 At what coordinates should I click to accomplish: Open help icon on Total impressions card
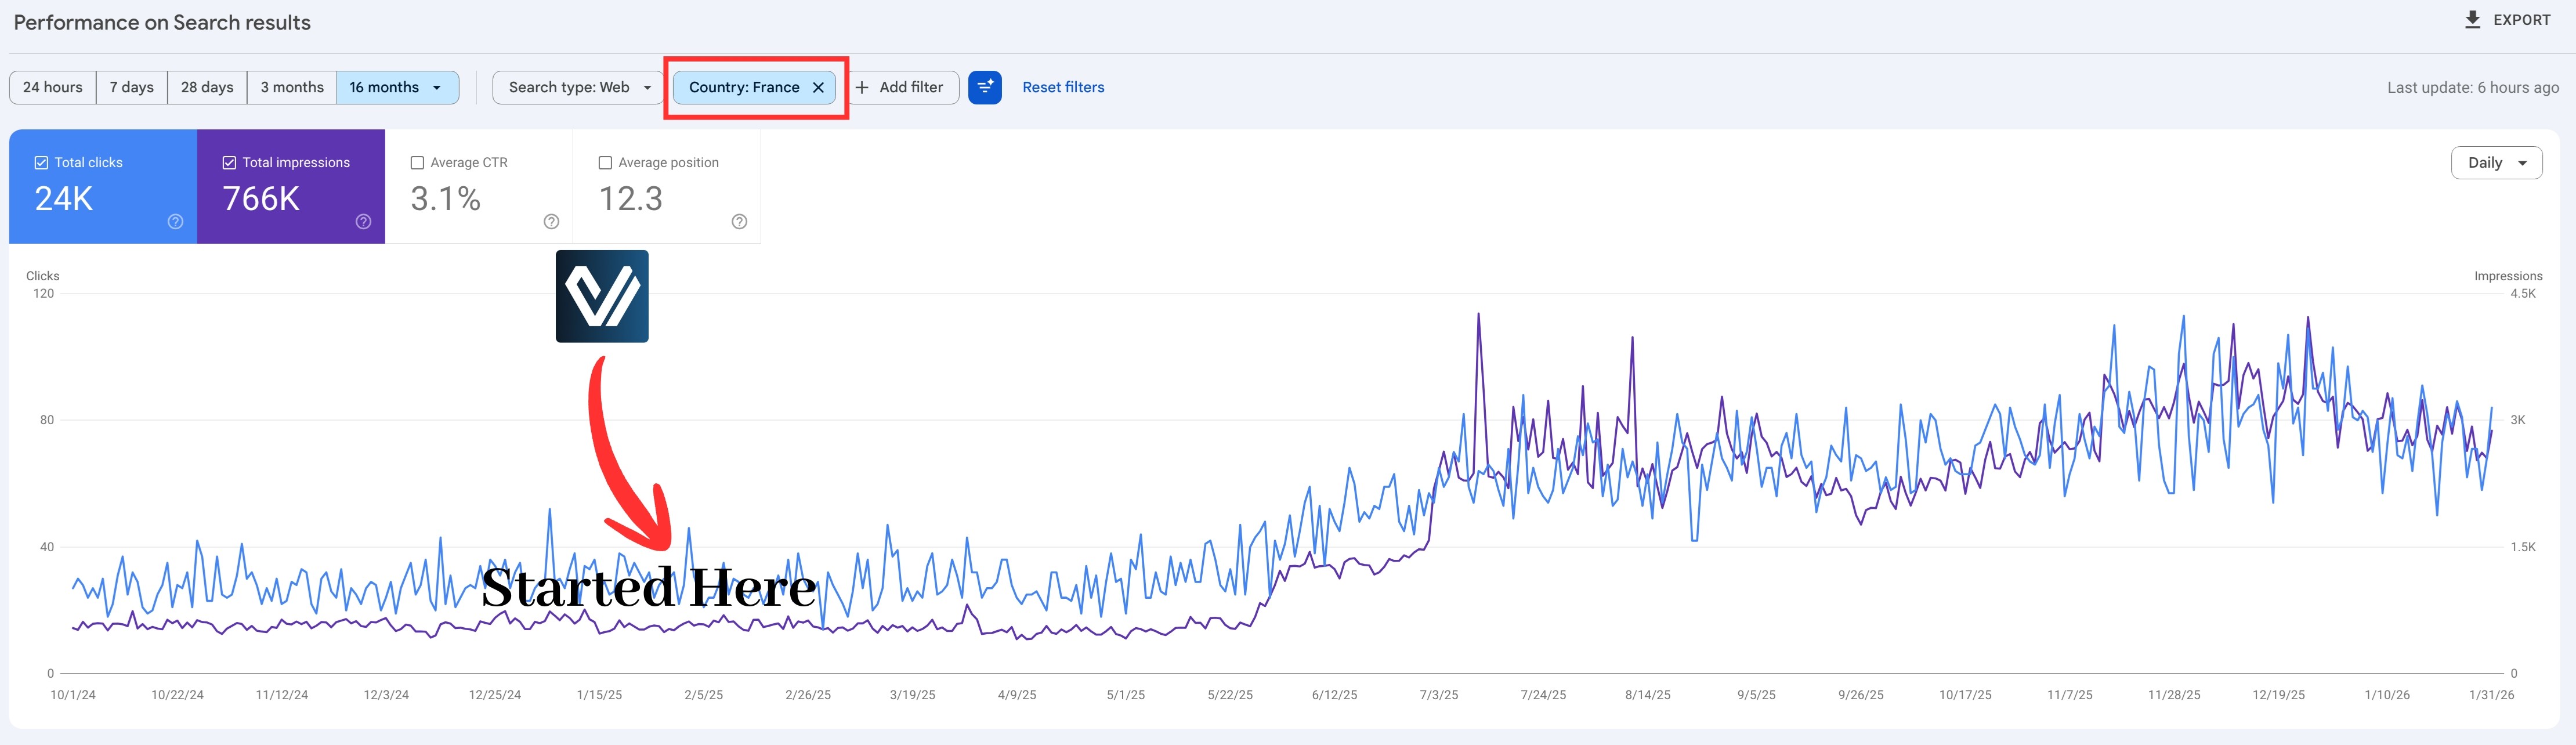click(x=363, y=222)
